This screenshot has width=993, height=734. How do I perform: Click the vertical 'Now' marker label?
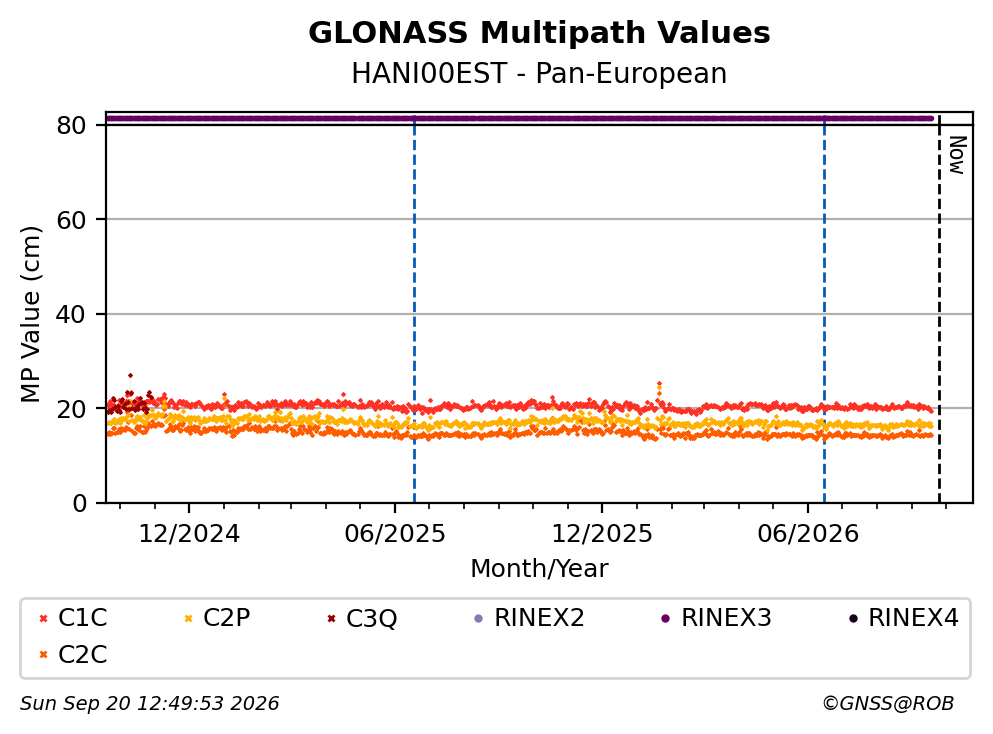tap(957, 155)
